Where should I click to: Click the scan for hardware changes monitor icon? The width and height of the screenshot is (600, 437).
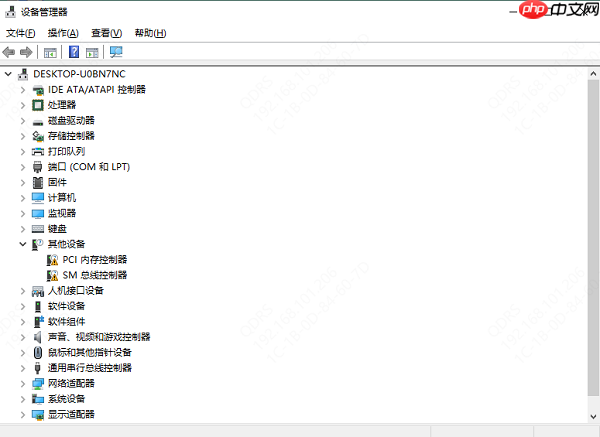(116, 52)
